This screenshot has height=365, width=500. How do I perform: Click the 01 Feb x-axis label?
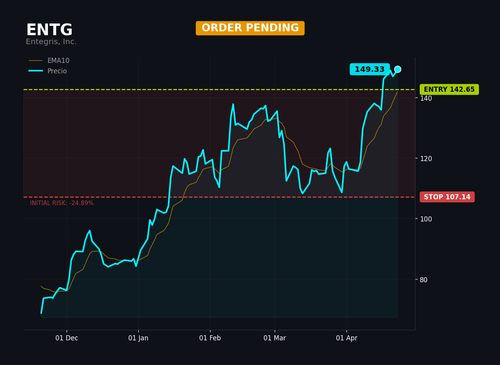(210, 338)
